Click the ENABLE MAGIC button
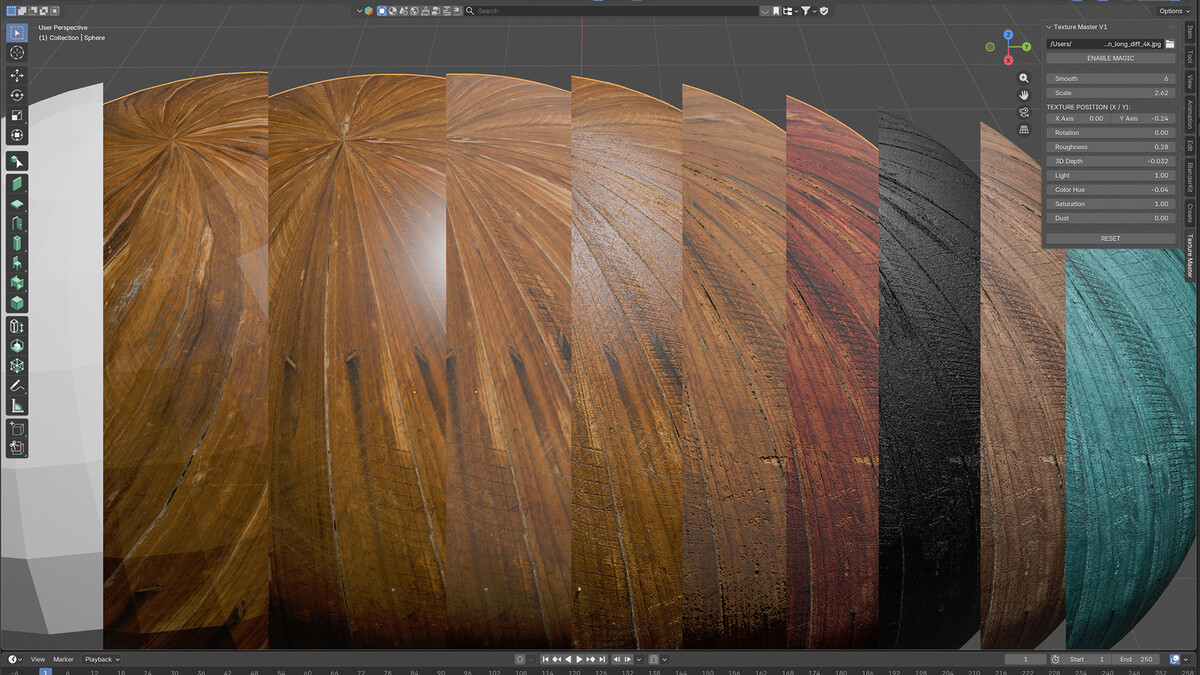Screen dimensions: 1200x675 click(x=1110, y=58)
